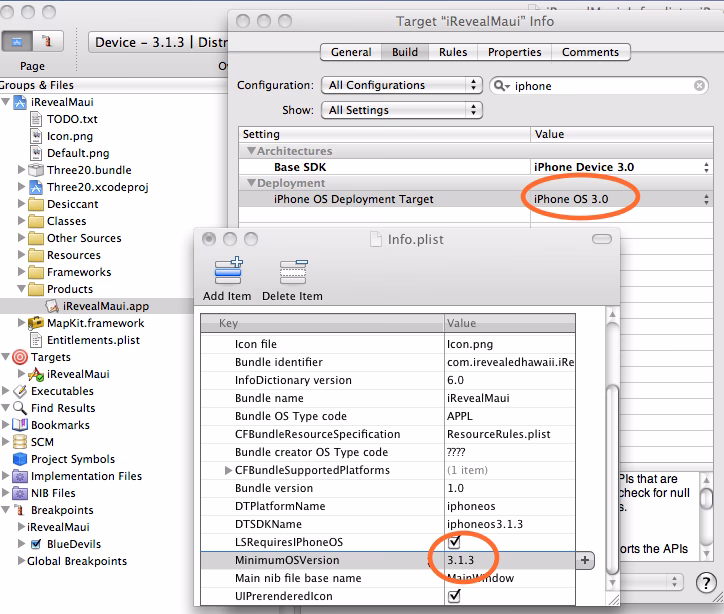
Task: Toggle the LSRequiresIPhoneOS checkbox
Action: pos(455,542)
